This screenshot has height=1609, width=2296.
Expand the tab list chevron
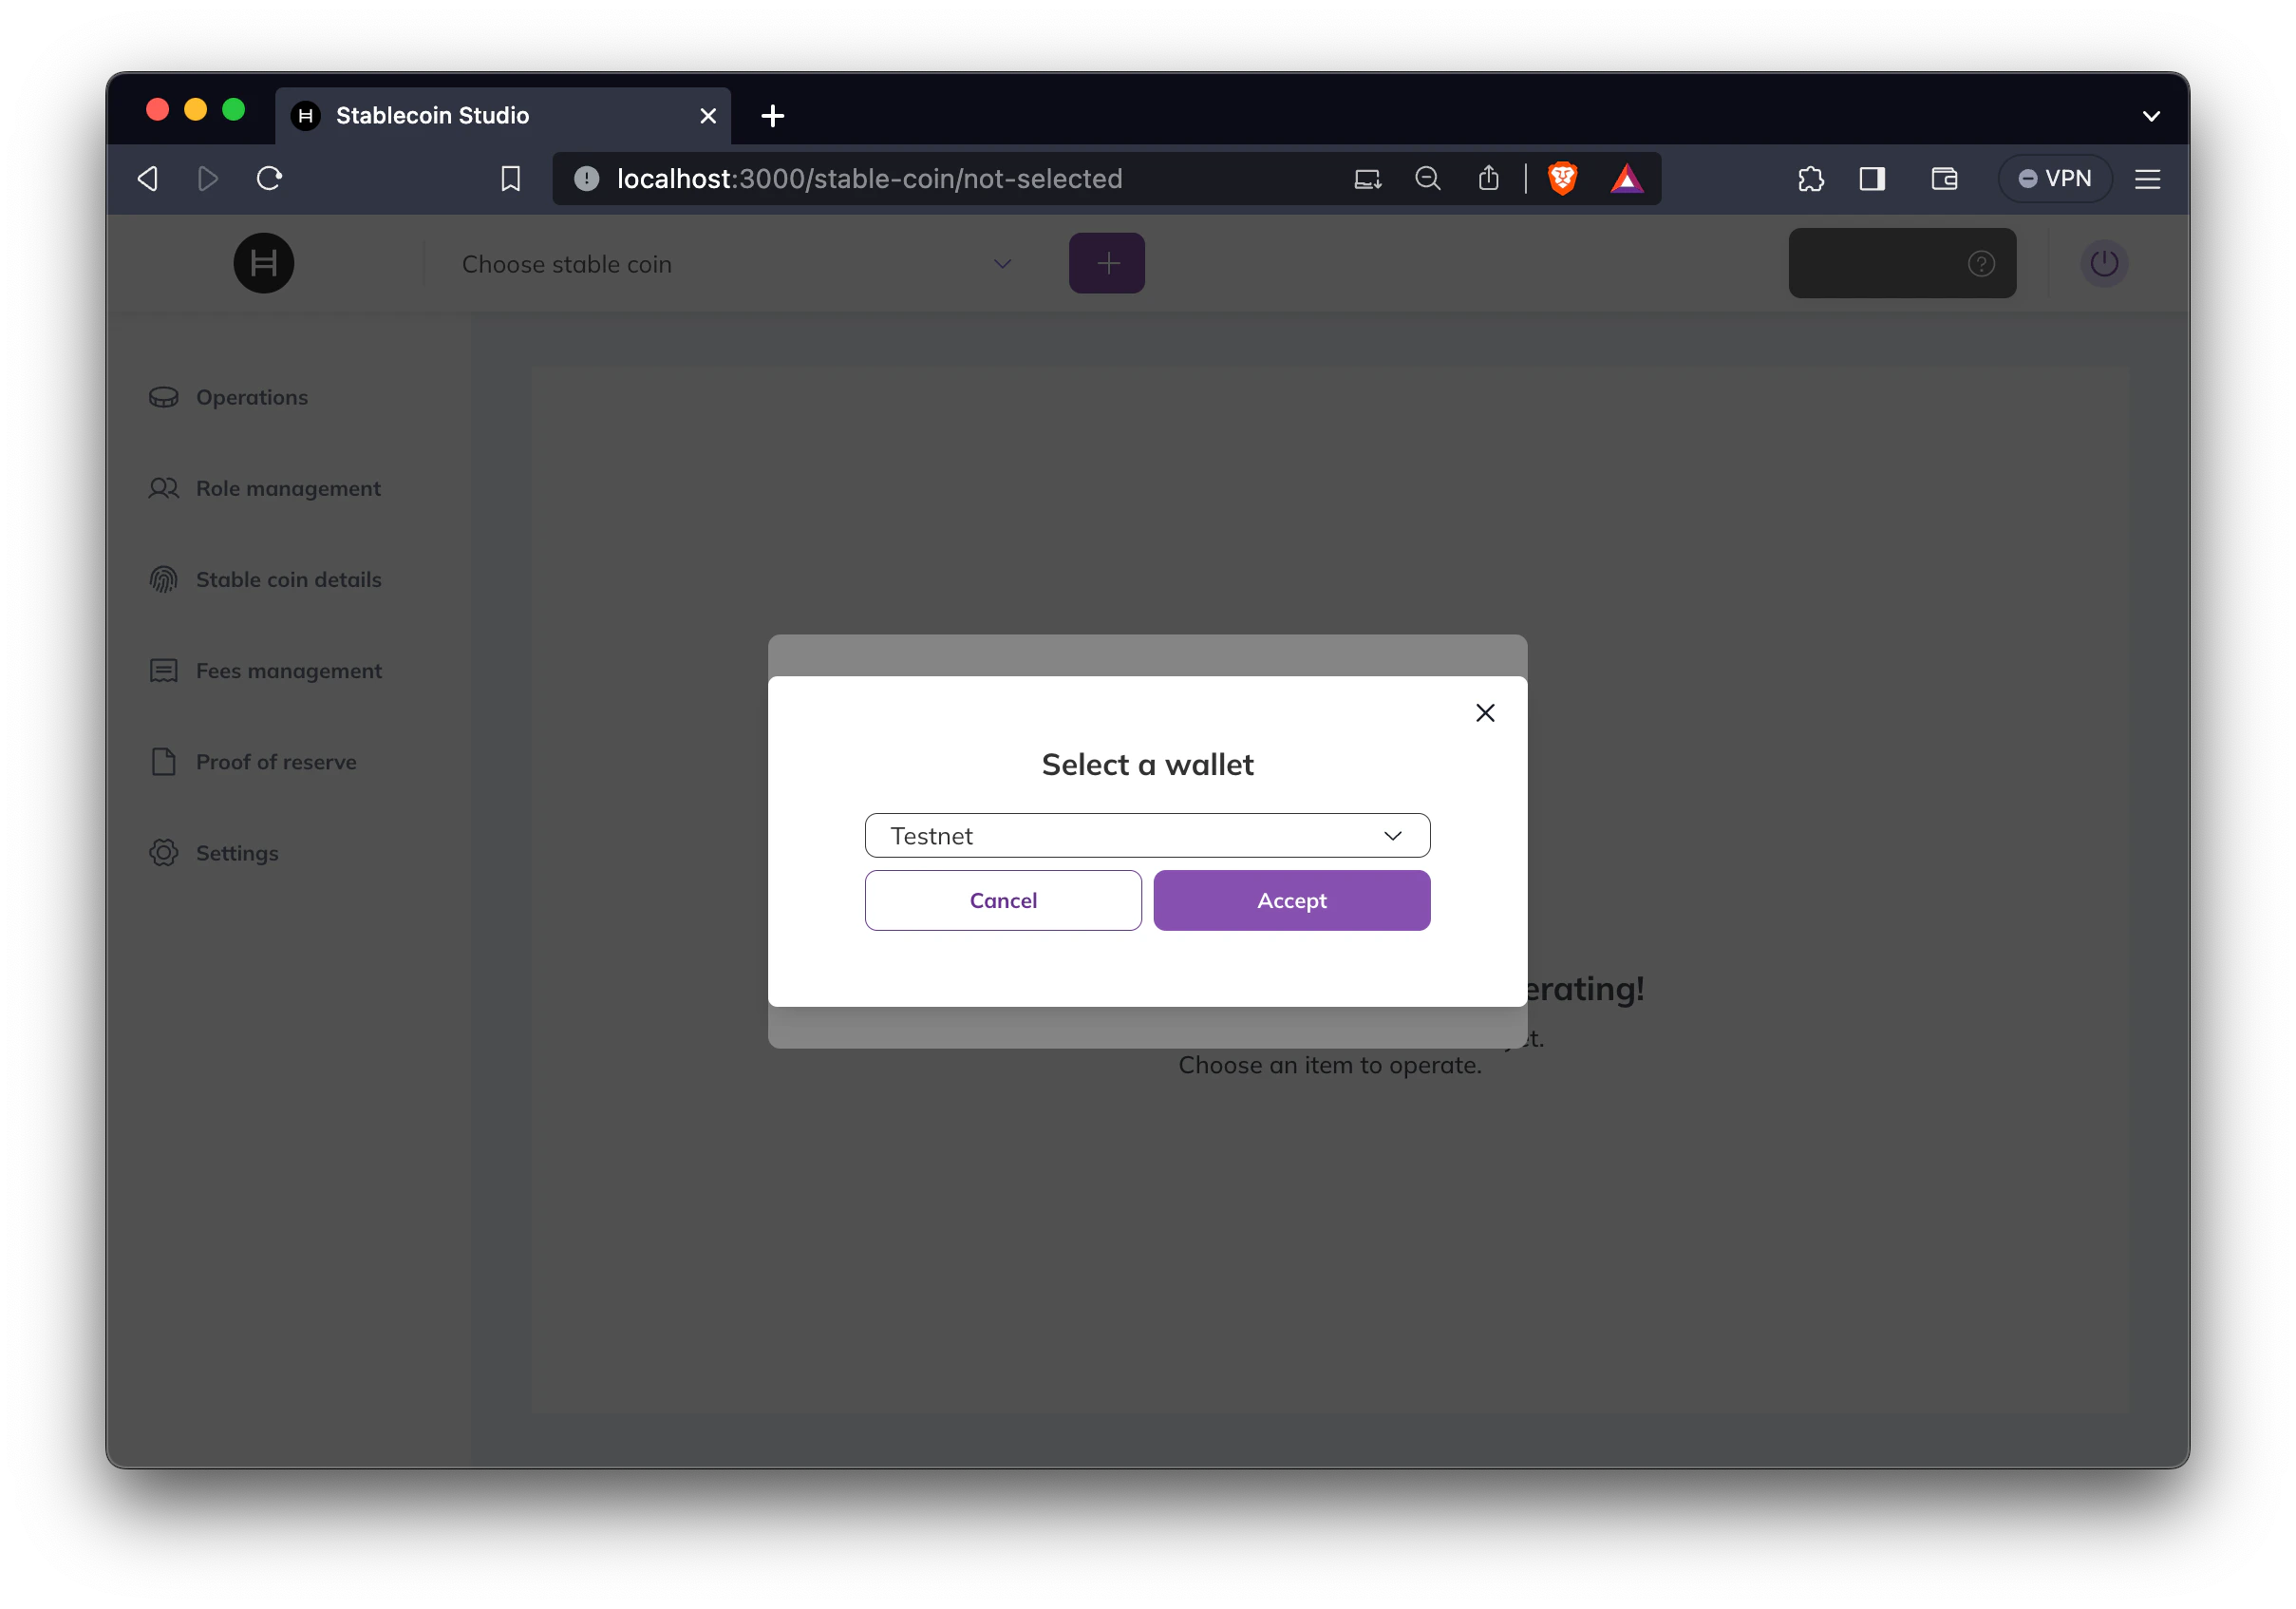coord(2151,116)
